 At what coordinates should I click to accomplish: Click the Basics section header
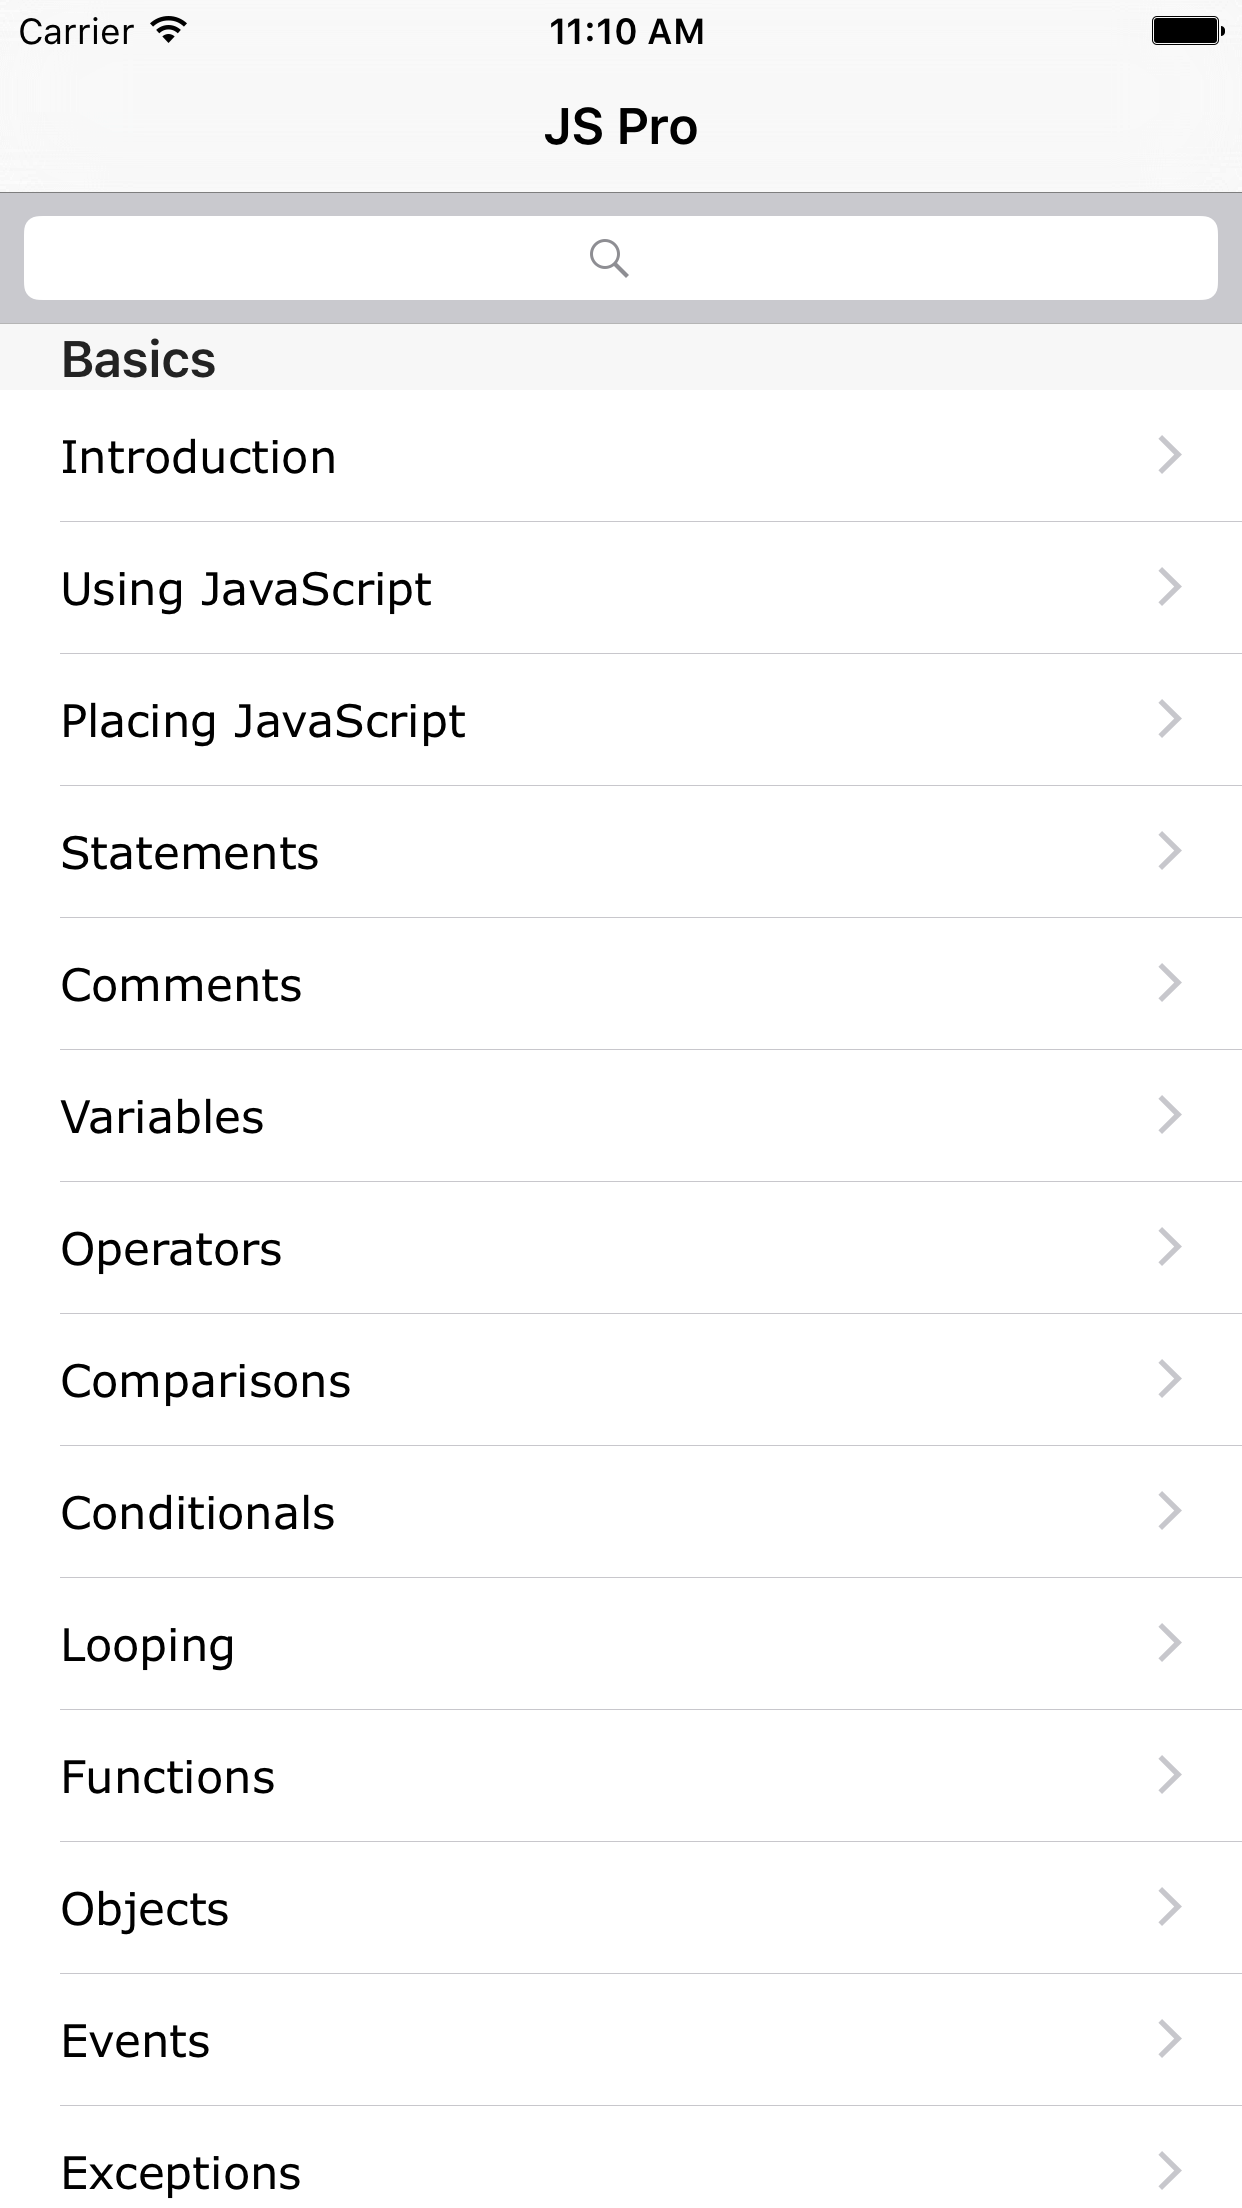pyautogui.click(x=139, y=359)
